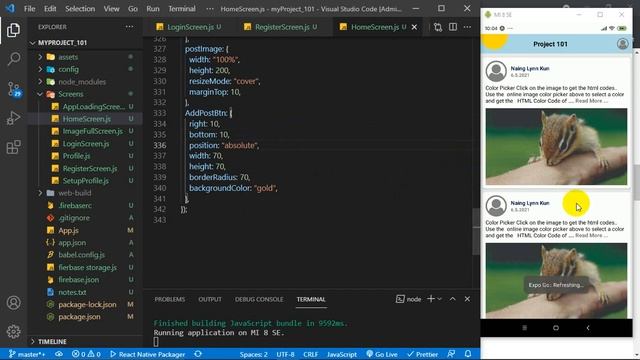The image size is (640, 360).
Task: Click the VS Code logo icon
Action: [10, 8]
